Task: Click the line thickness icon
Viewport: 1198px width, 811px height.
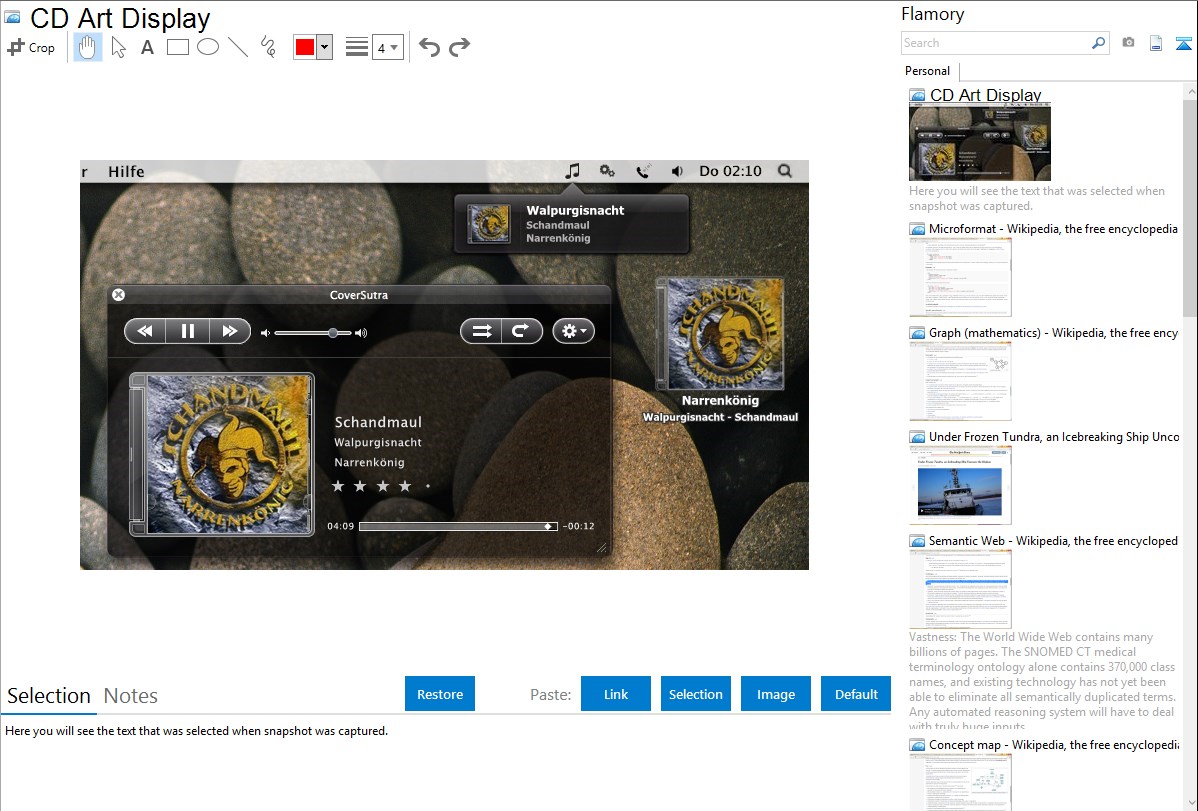Action: [357, 47]
